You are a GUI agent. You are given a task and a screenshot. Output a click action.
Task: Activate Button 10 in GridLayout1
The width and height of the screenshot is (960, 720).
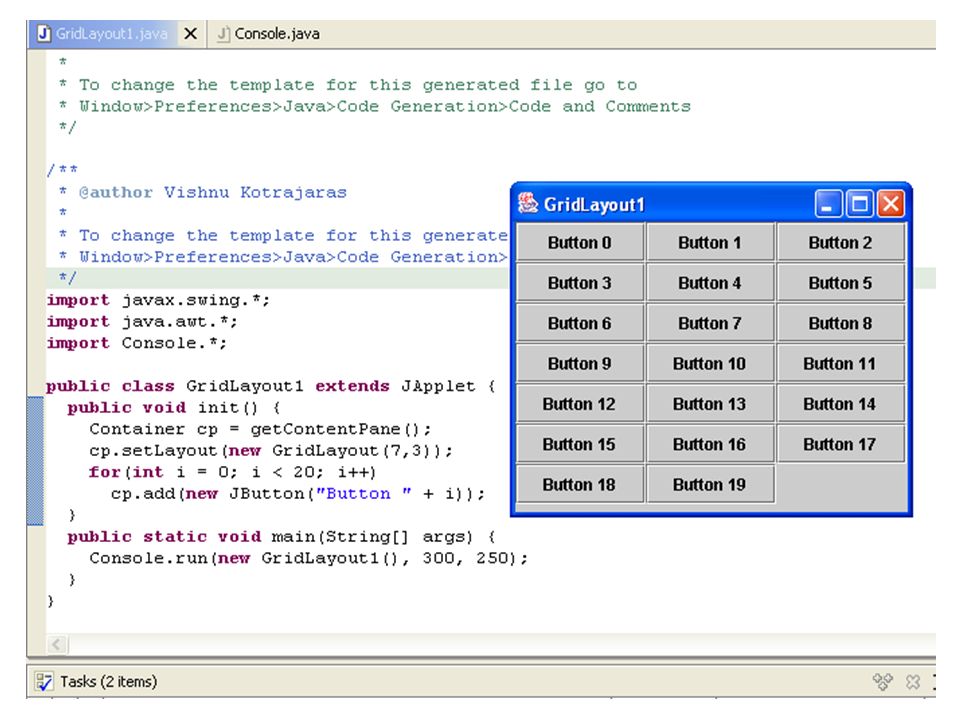pos(710,364)
